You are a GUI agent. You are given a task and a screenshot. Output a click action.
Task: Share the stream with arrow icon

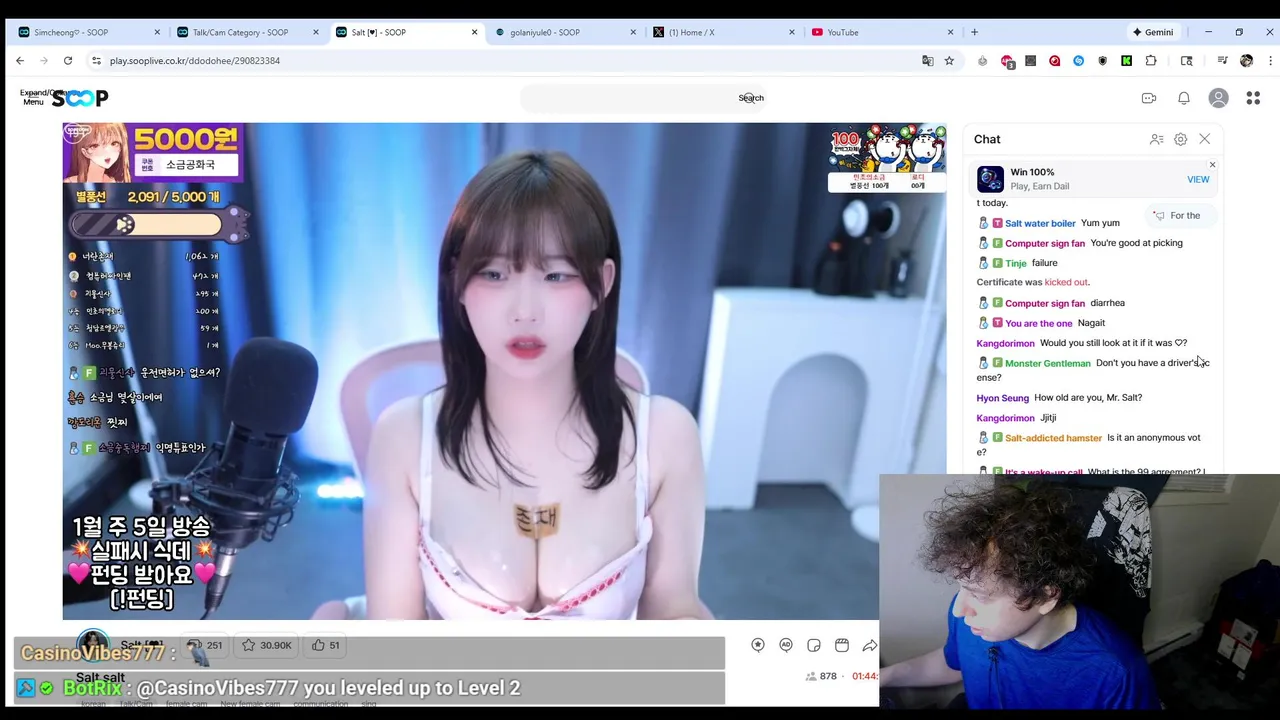(x=869, y=646)
